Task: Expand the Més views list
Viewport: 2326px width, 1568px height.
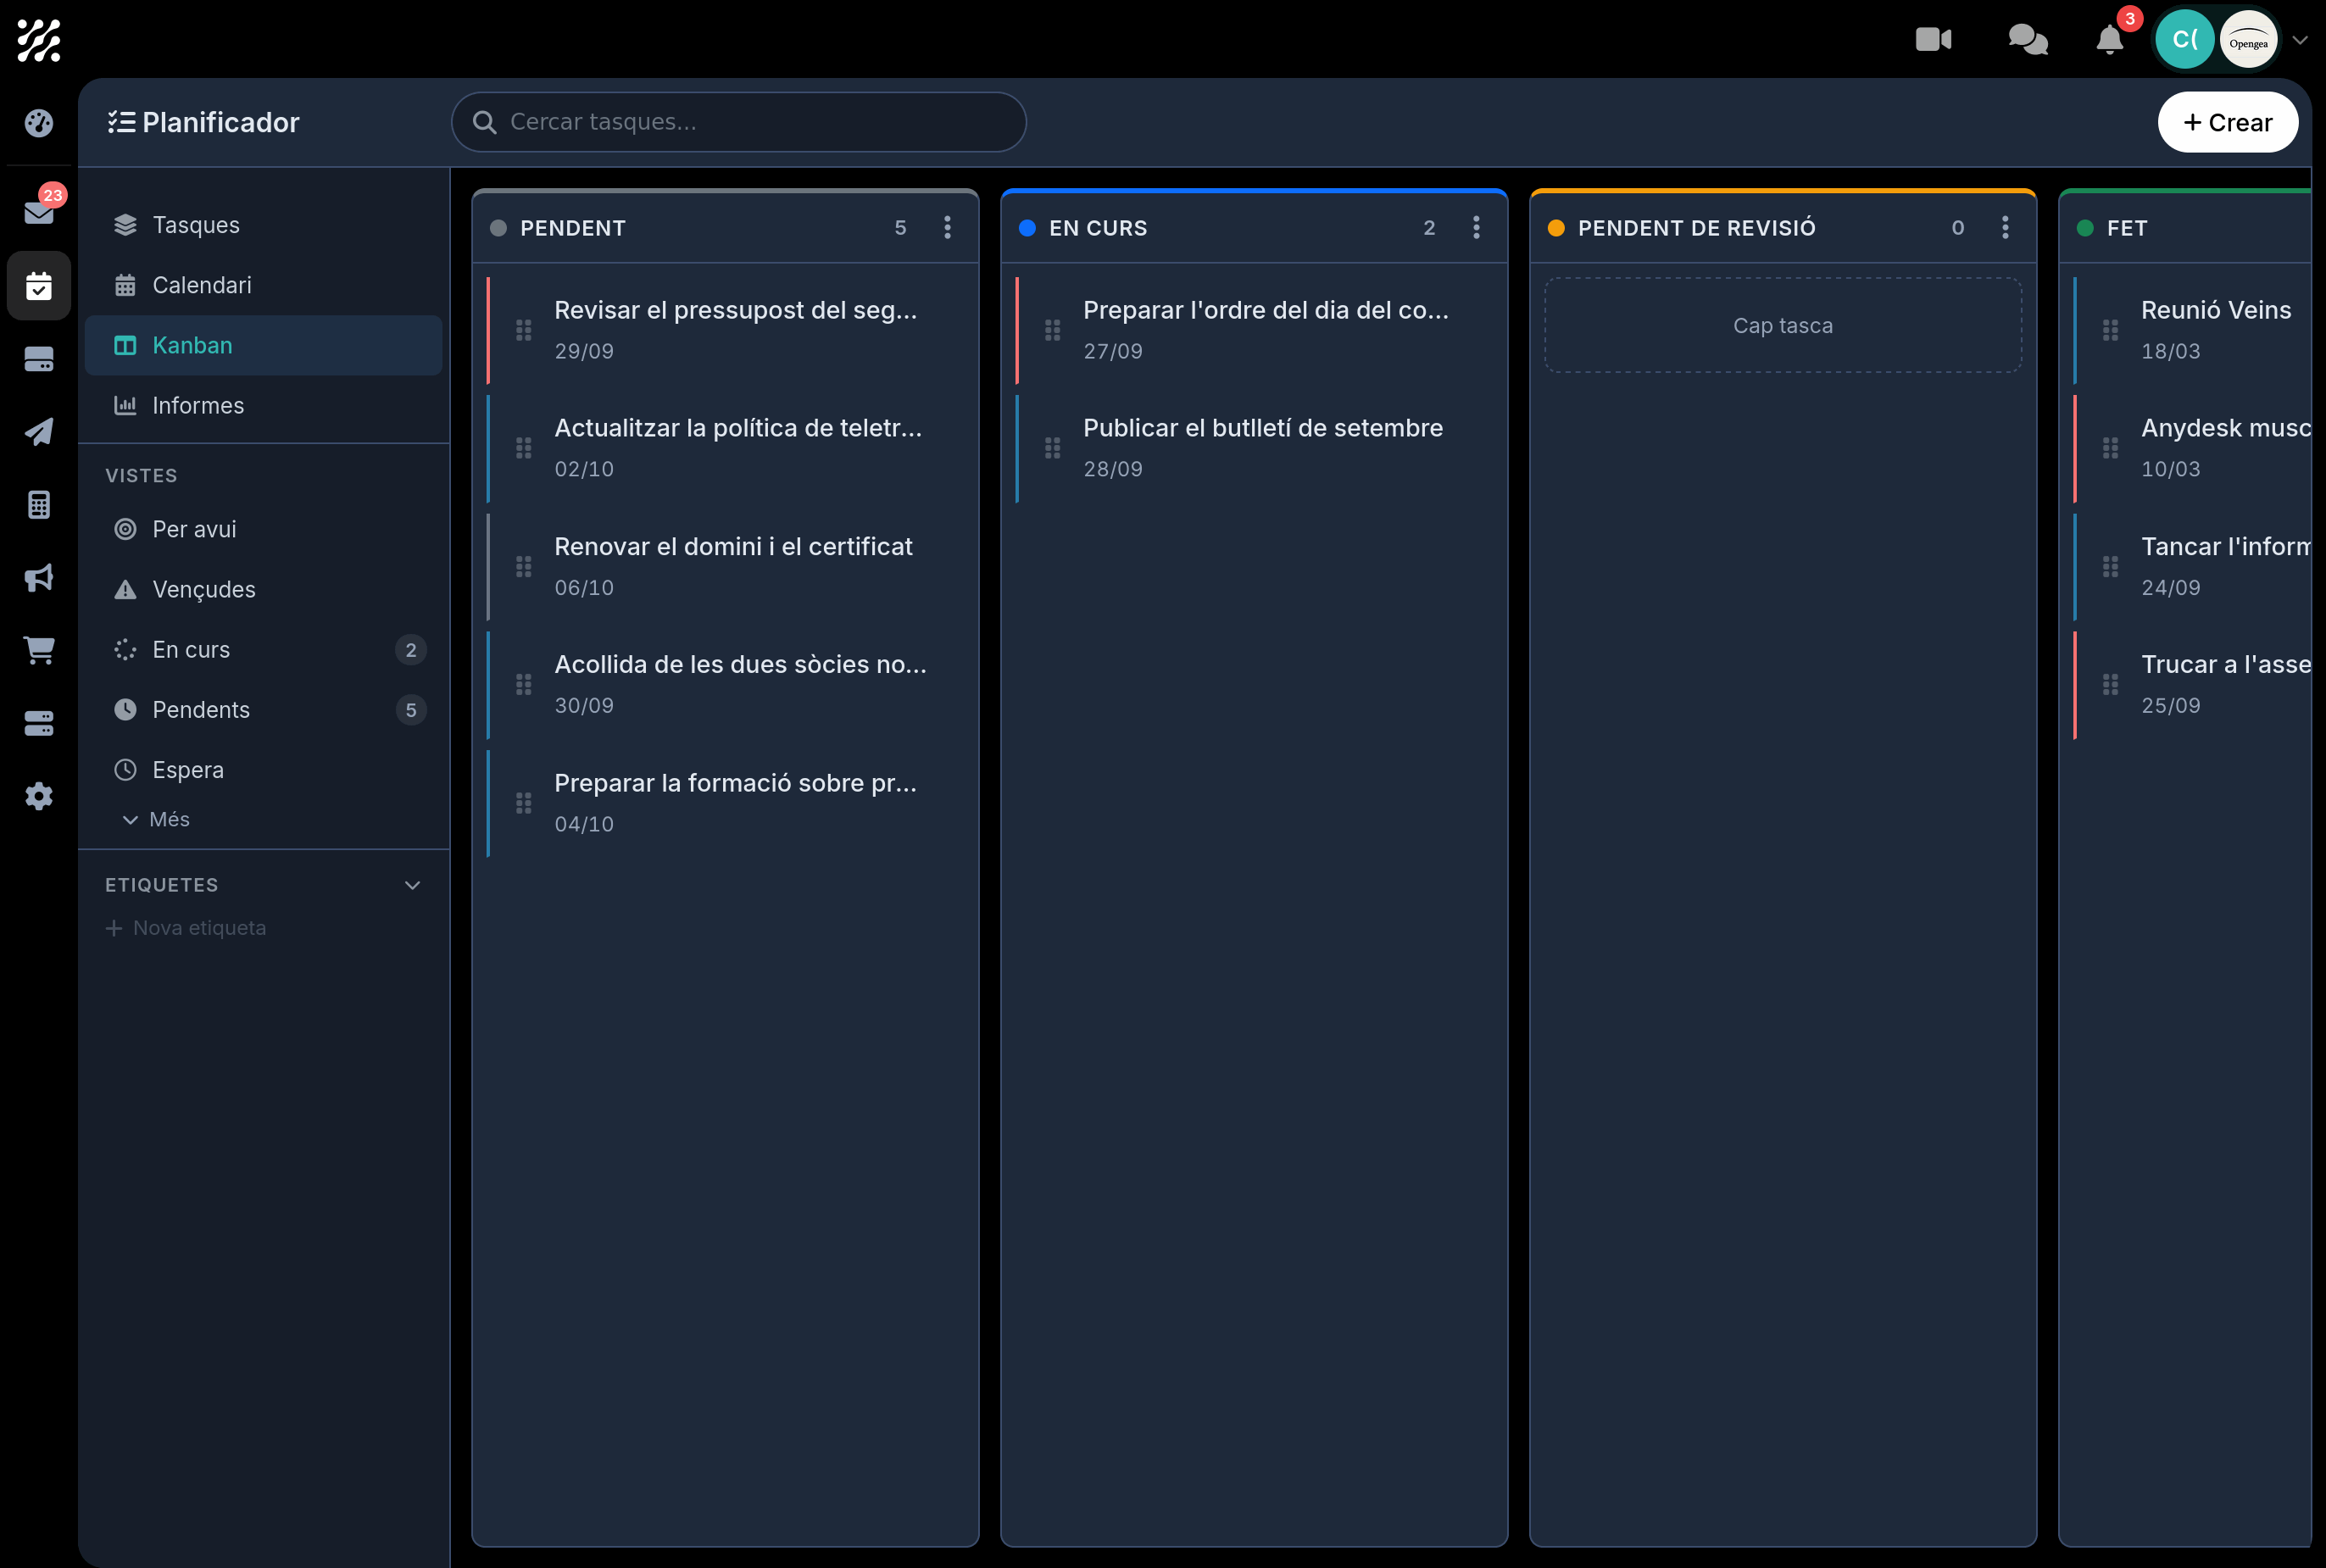Action: tap(156, 819)
